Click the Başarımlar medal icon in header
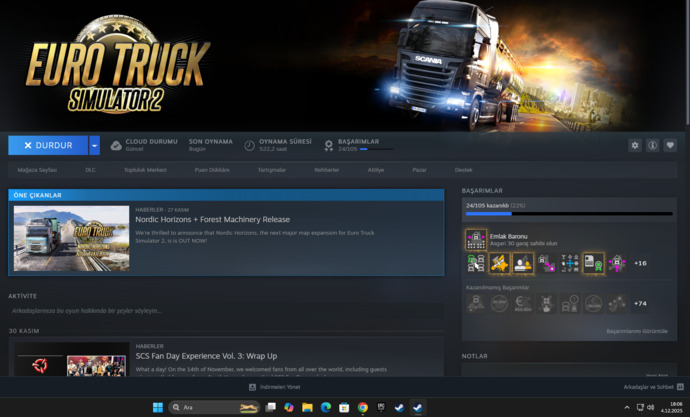The width and height of the screenshot is (690, 417). (x=328, y=146)
